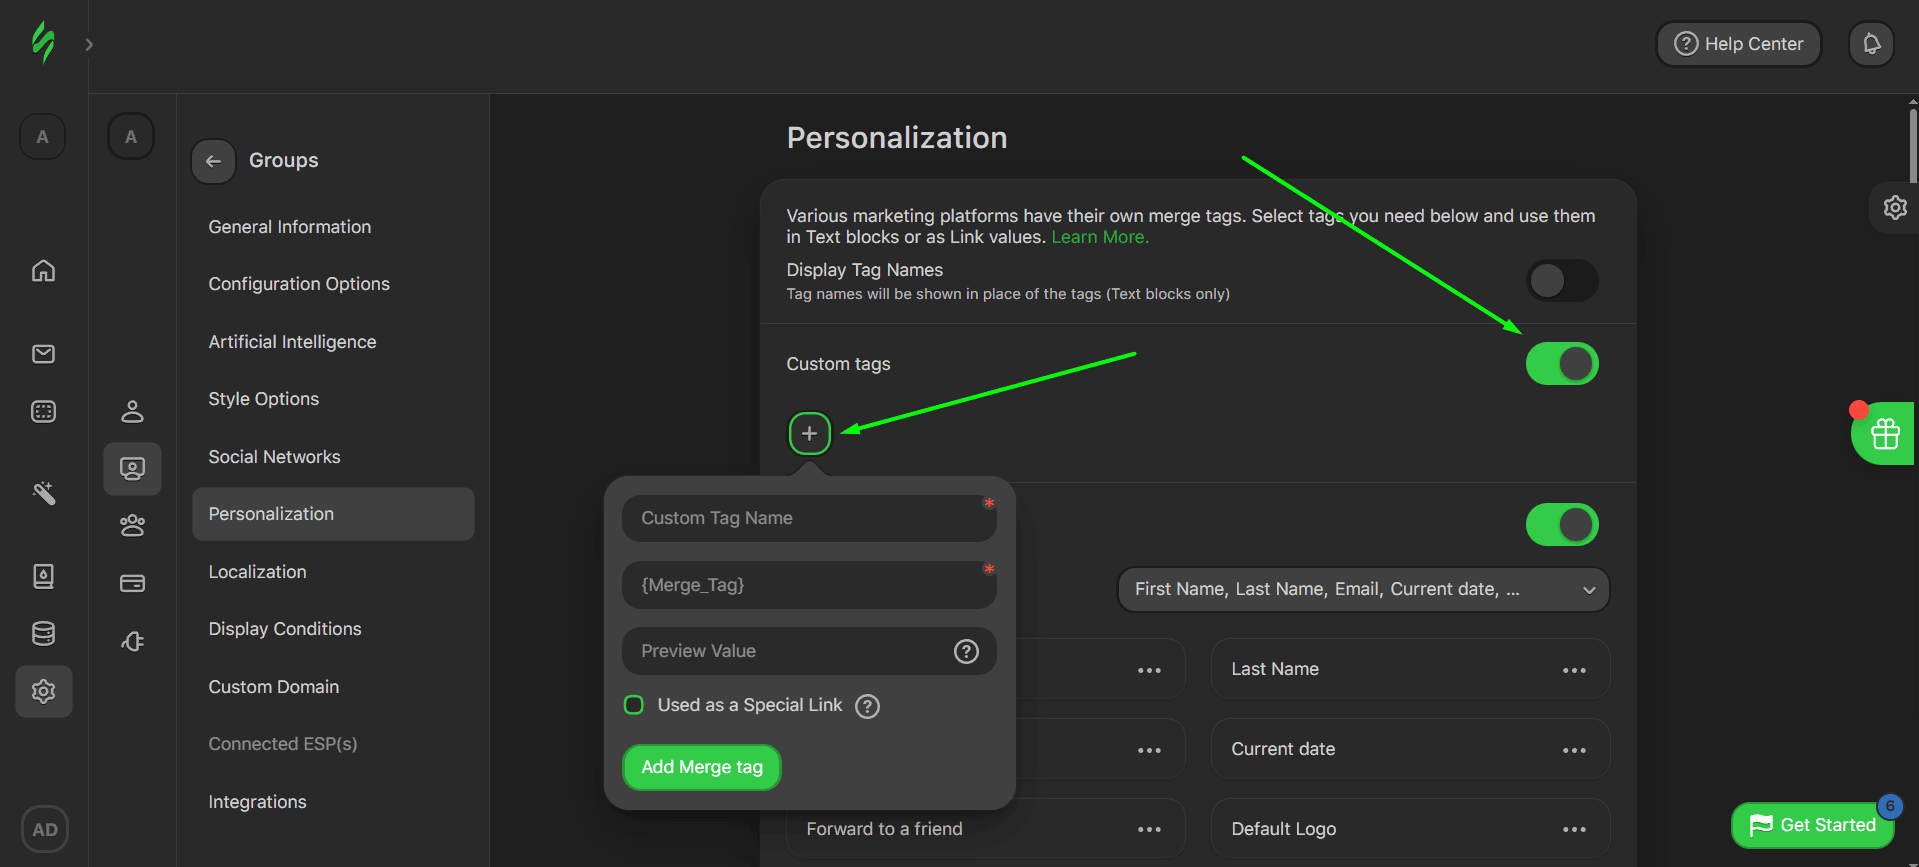This screenshot has width=1919, height=867.
Task: Open the data sources database icon
Action: click(x=43, y=633)
